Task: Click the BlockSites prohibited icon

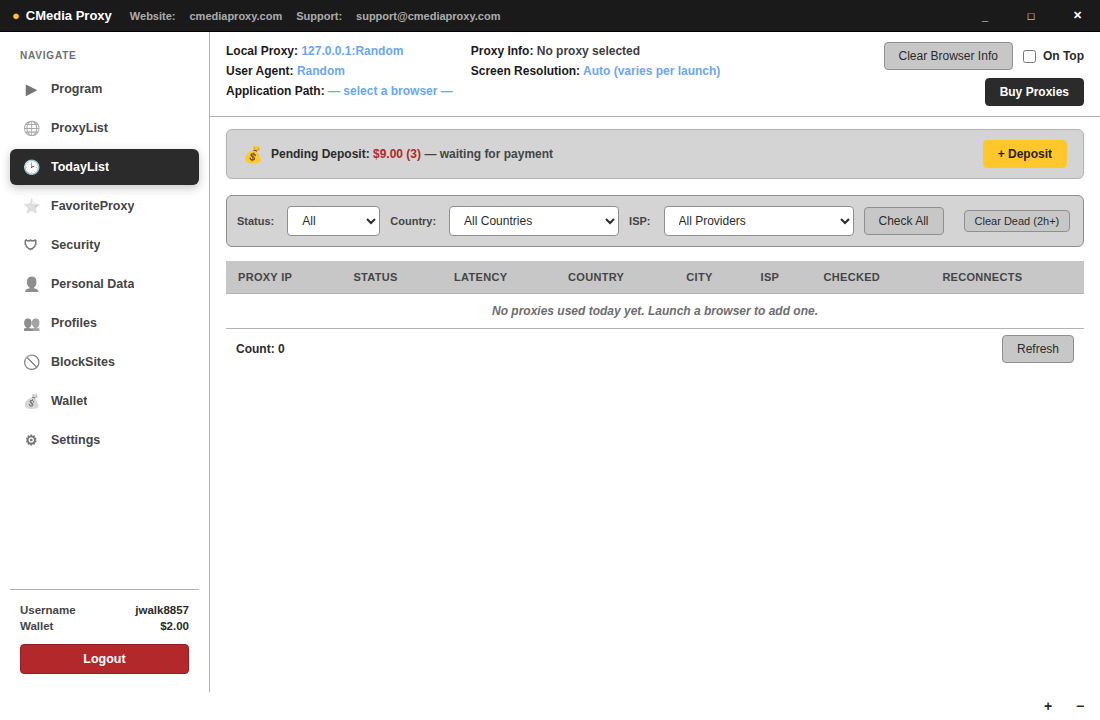Action: pos(32,362)
